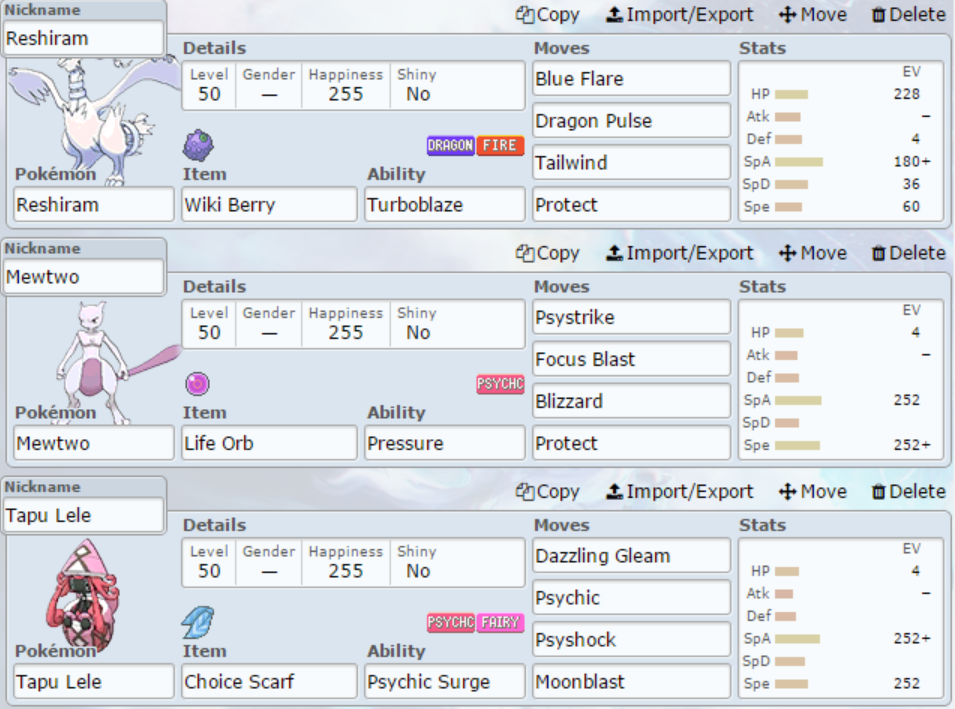Select the Psychic Surge ability field

pyautogui.click(x=445, y=682)
